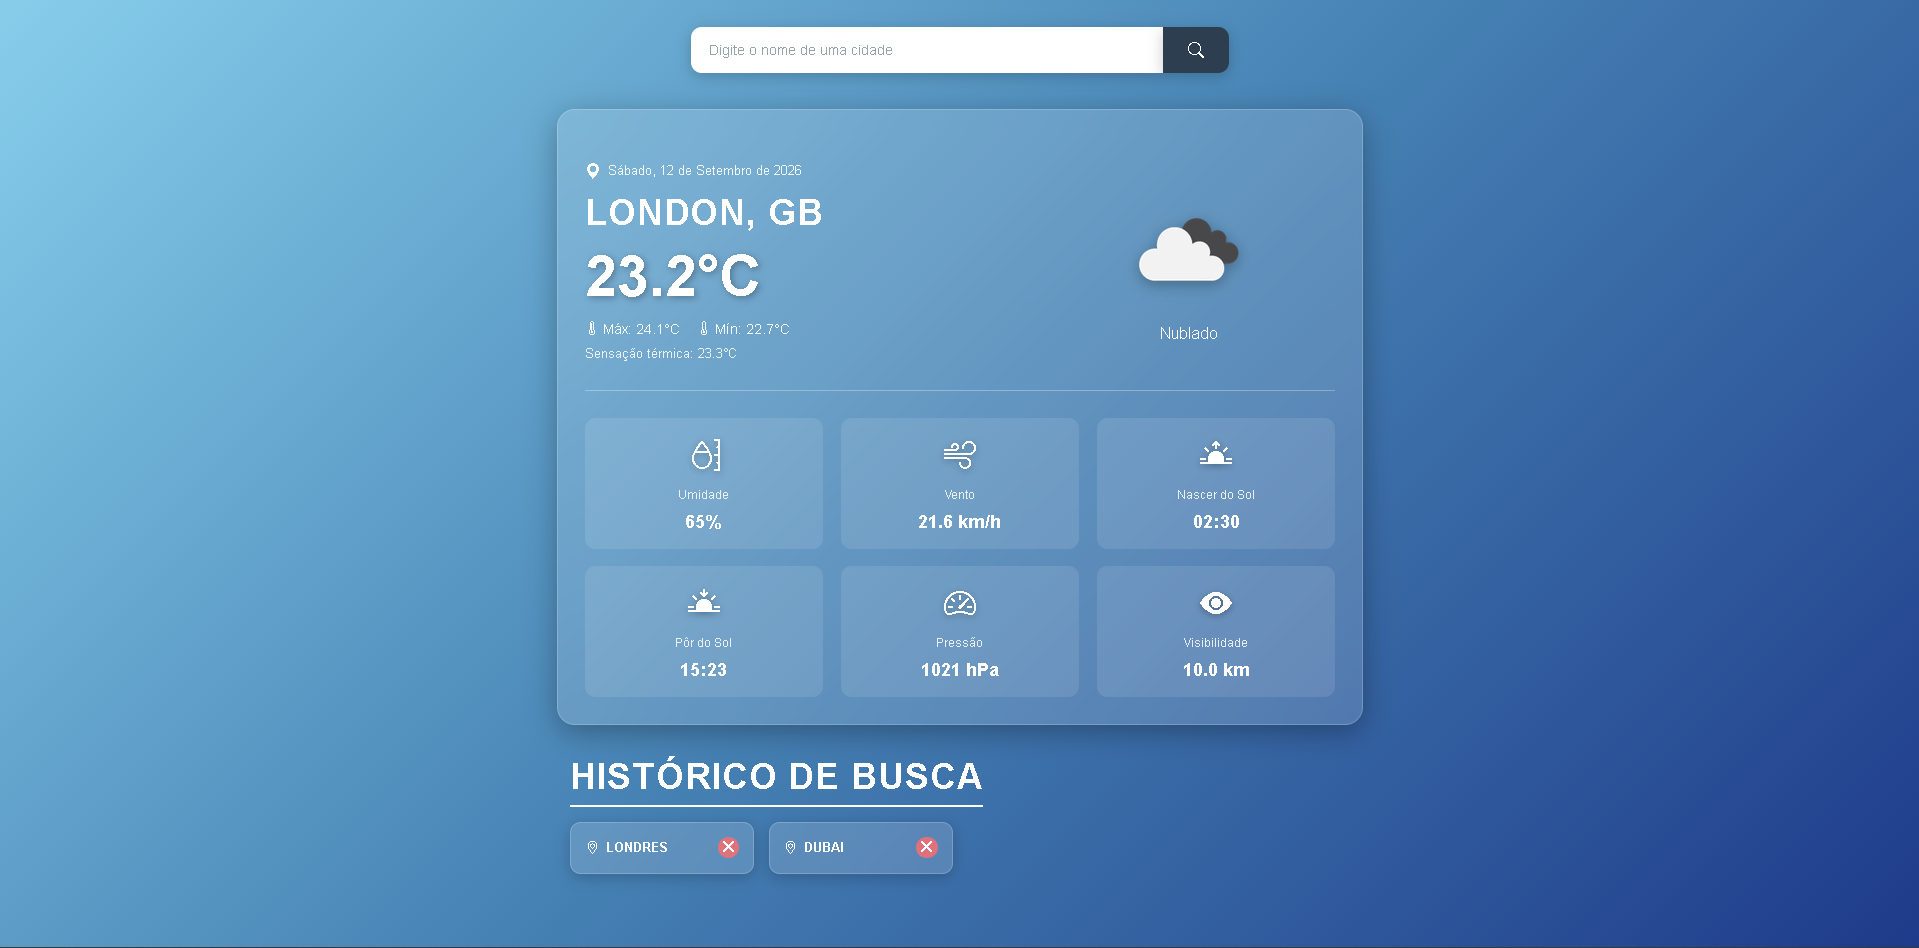Click the pressure gauge icon
1919x948 pixels.
960,603
